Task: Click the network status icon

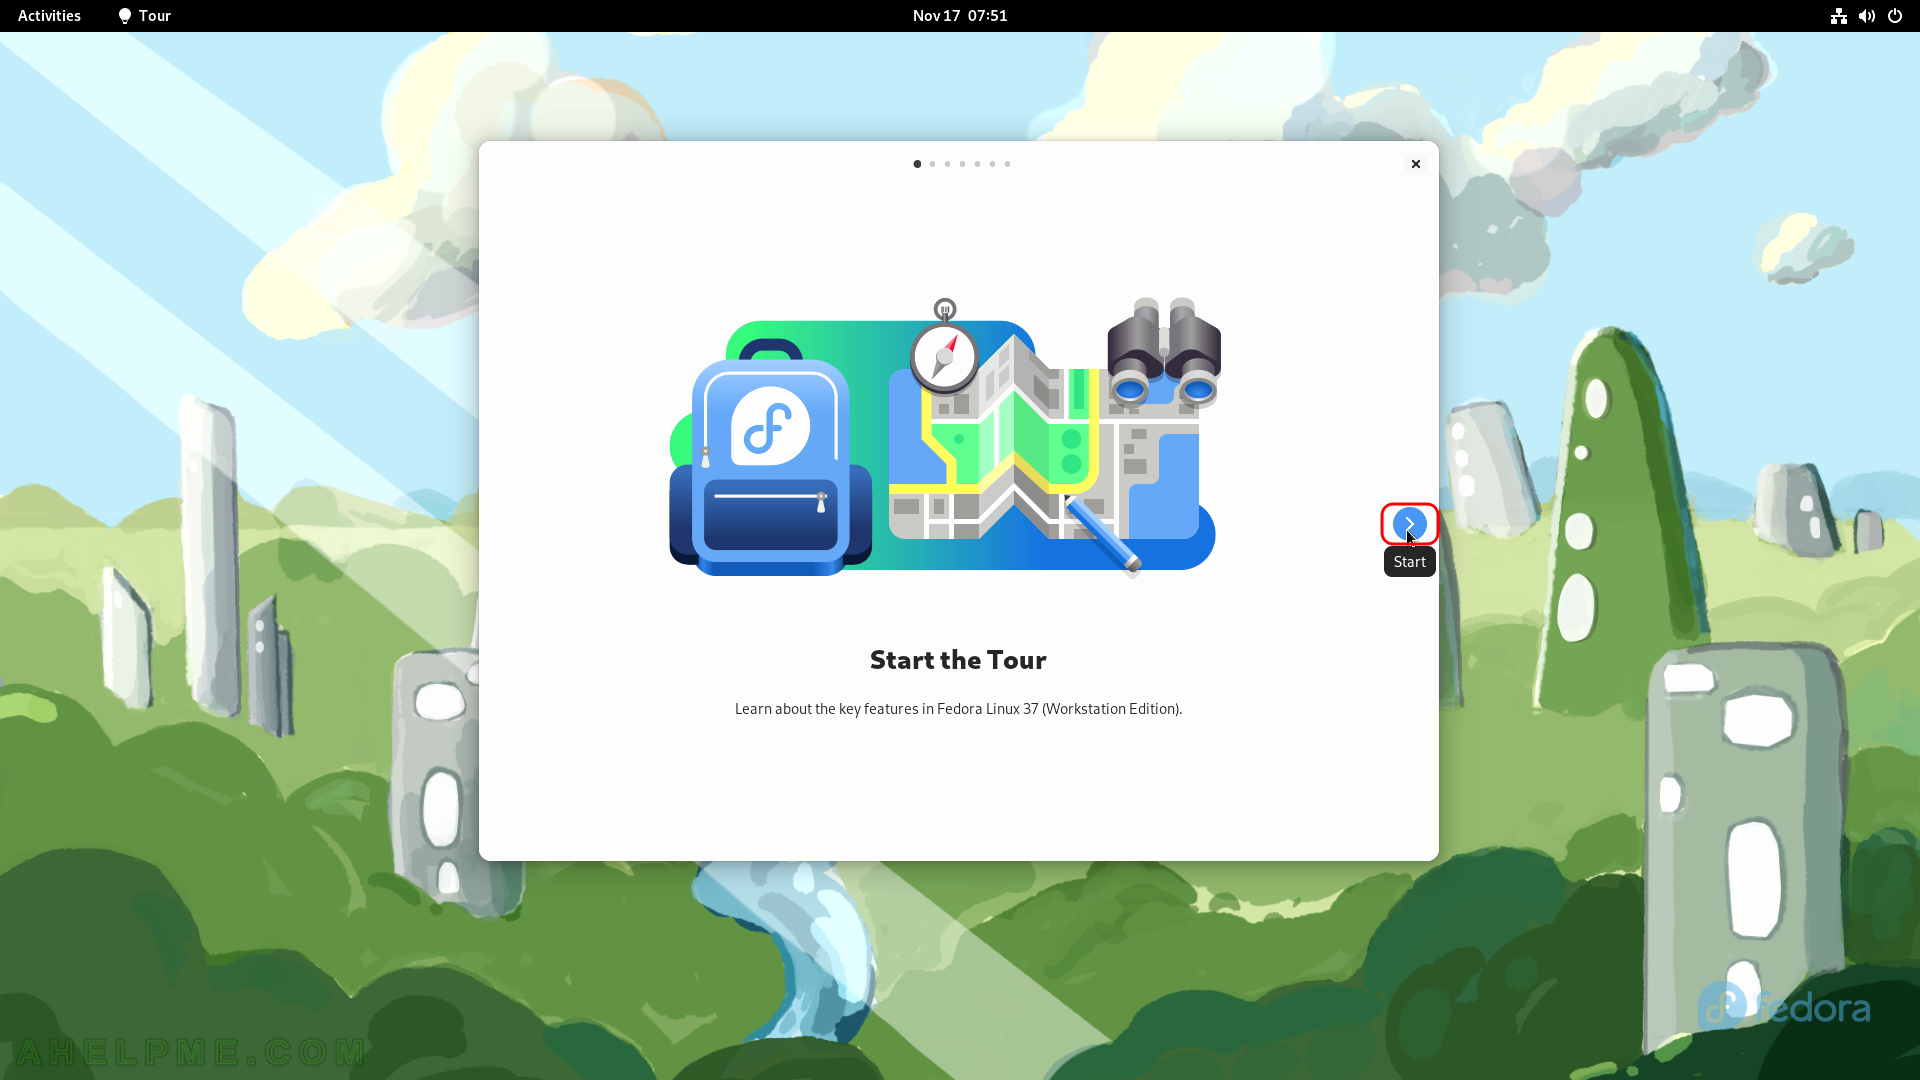Action: (1838, 16)
